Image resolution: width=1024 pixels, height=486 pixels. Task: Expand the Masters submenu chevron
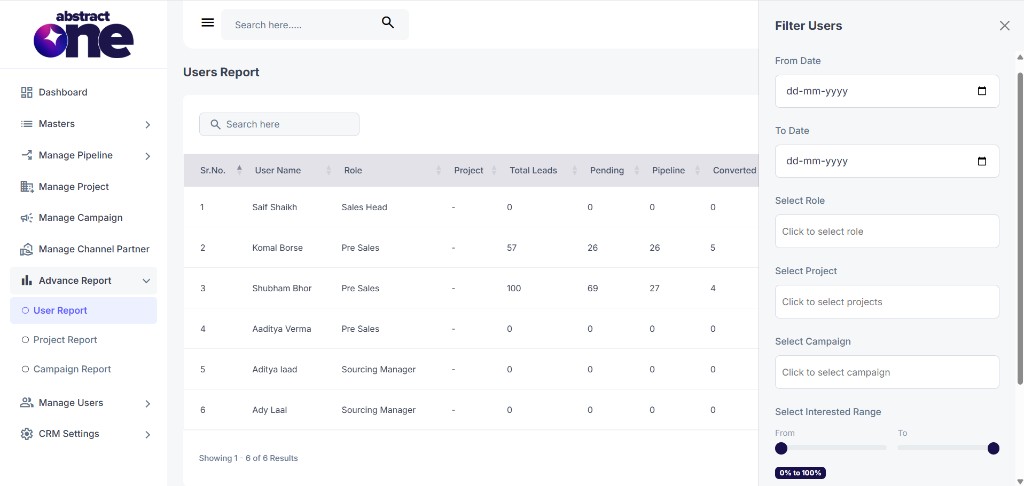(x=148, y=124)
